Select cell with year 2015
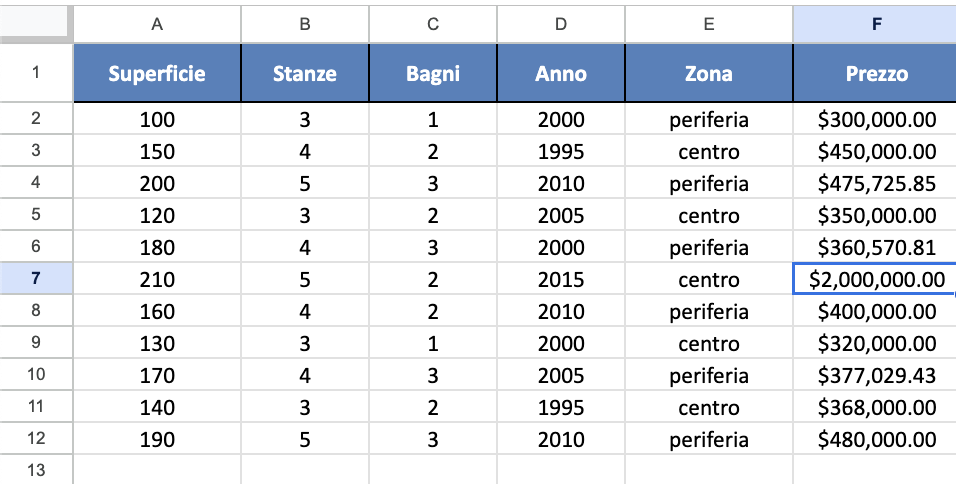 click(561, 279)
